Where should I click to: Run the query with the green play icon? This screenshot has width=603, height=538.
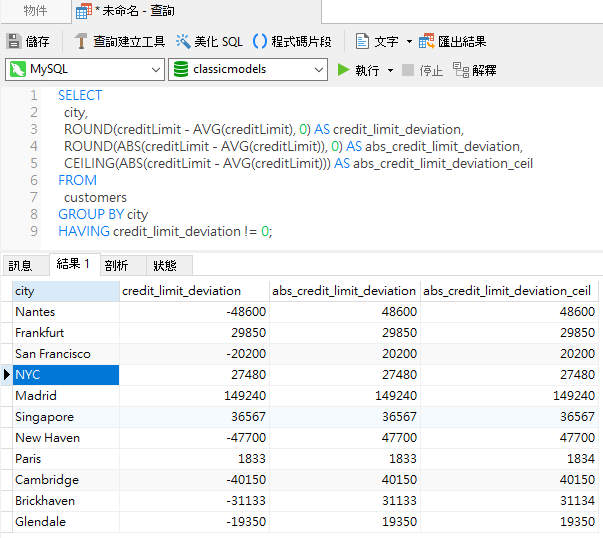click(x=344, y=70)
